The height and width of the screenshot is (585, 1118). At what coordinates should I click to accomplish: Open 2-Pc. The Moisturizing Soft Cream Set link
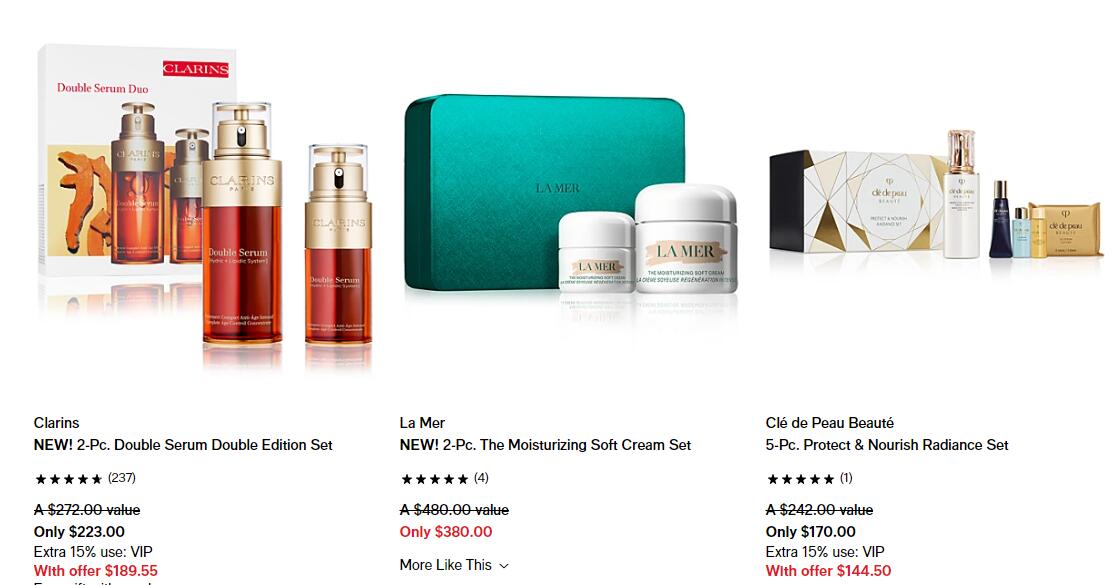click(x=545, y=445)
